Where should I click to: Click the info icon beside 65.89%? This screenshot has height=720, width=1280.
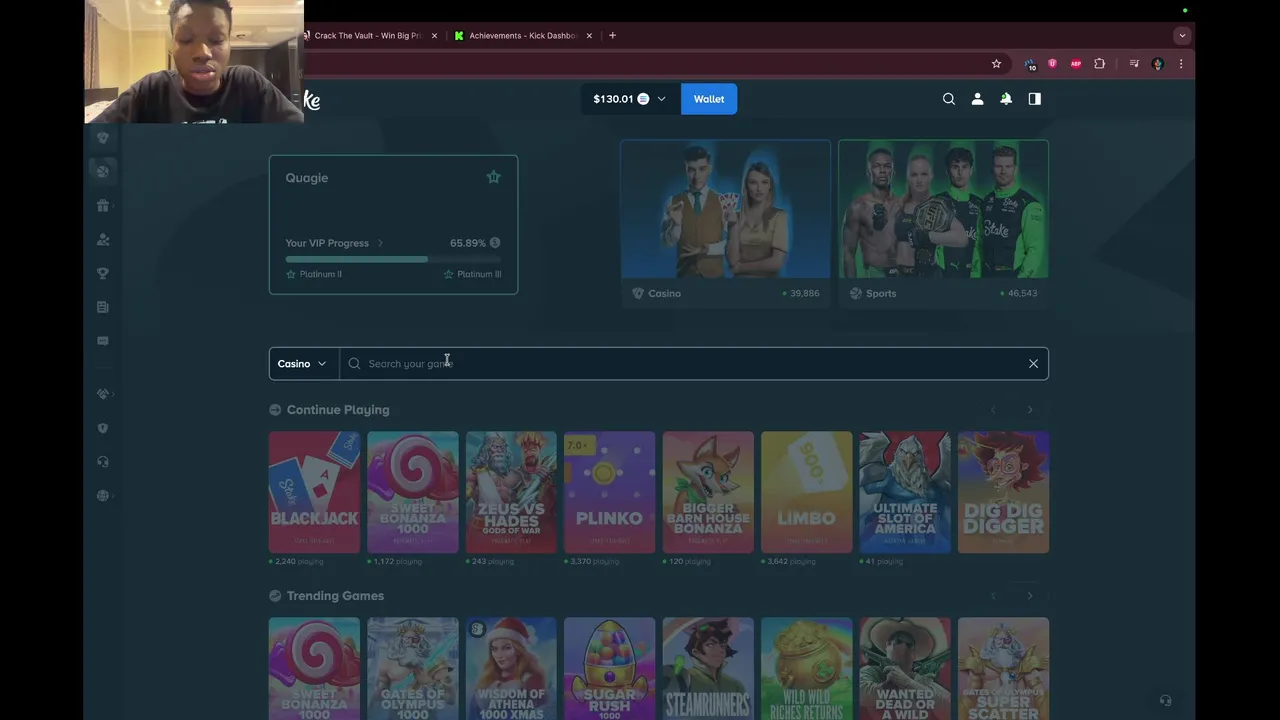(x=495, y=243)
